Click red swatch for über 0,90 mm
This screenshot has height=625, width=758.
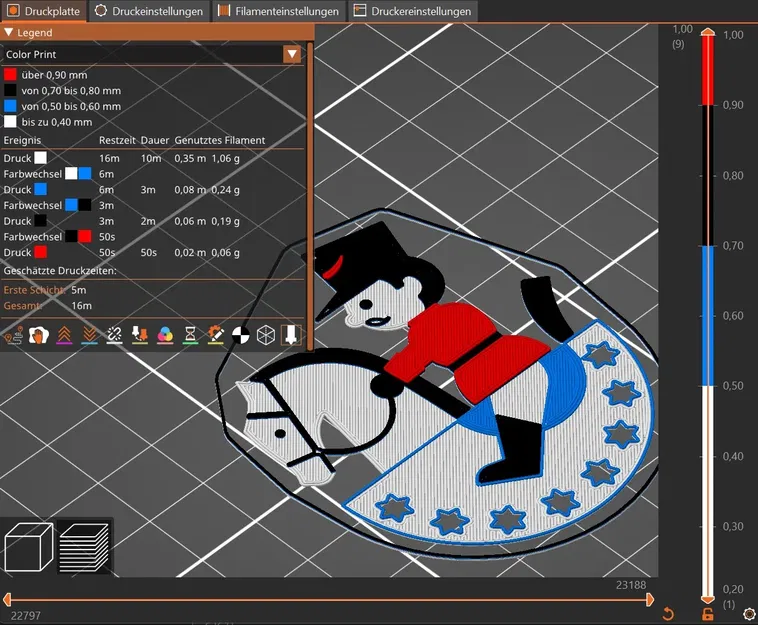click(10, 75)
